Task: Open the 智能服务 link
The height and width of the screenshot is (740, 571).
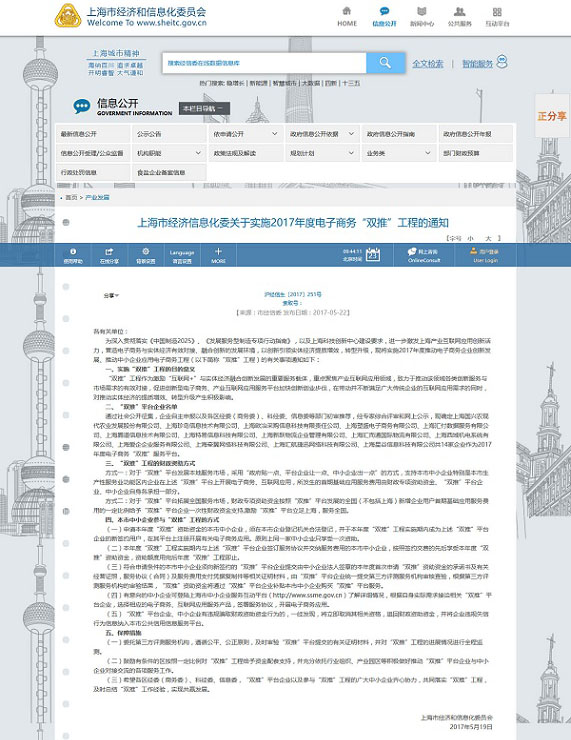Action: tap(477, 64)
